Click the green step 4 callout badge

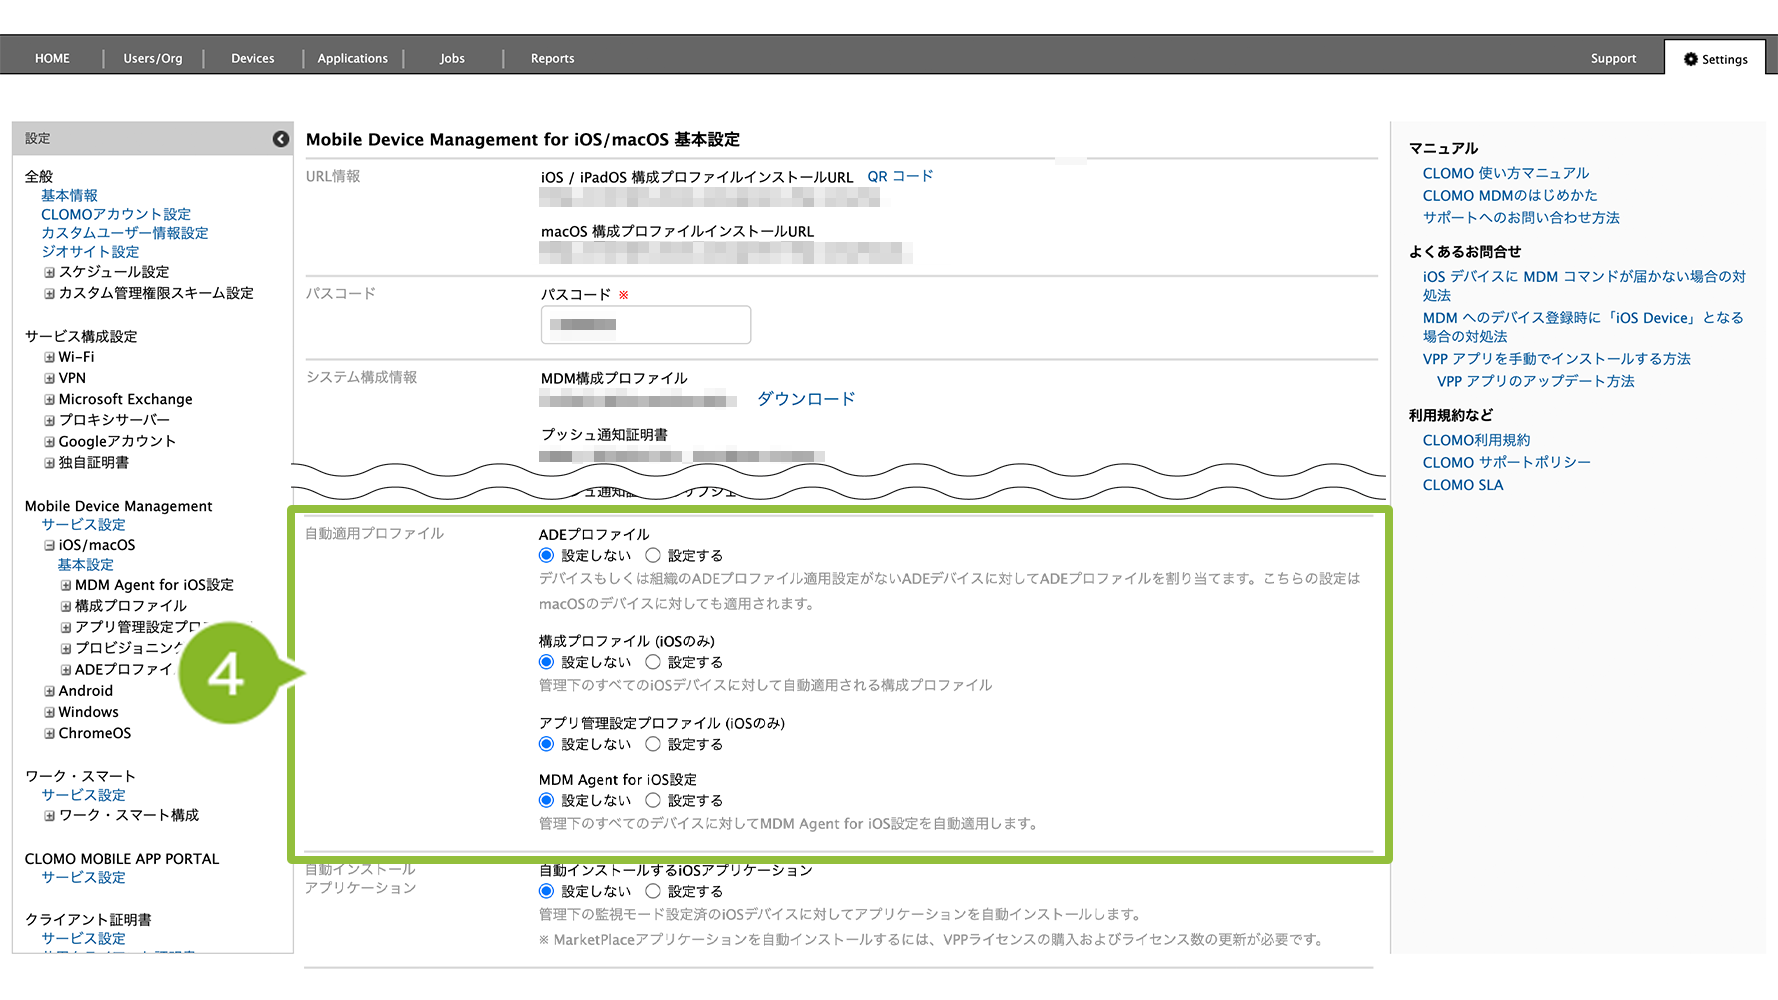227,674
